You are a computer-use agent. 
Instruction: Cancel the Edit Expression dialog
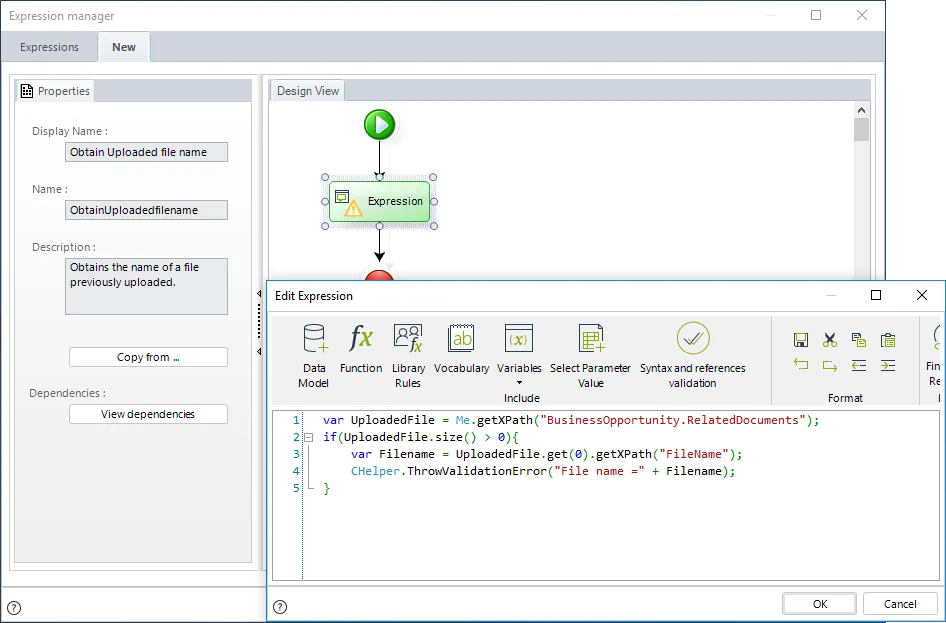(900, 604)
